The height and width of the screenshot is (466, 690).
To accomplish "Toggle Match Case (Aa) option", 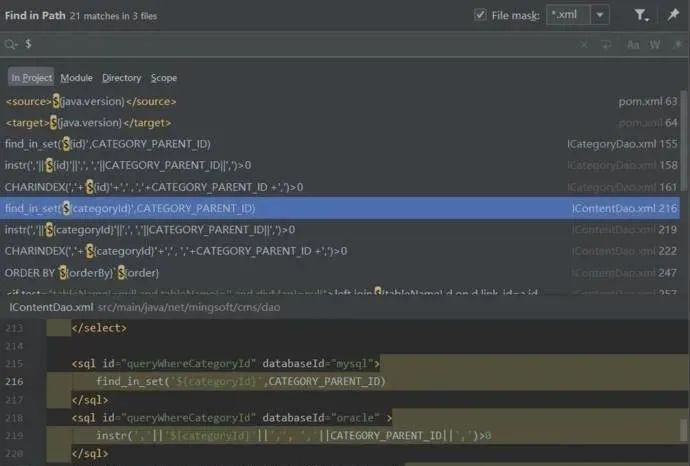I will pyautogui.click(x=633, y=44).
